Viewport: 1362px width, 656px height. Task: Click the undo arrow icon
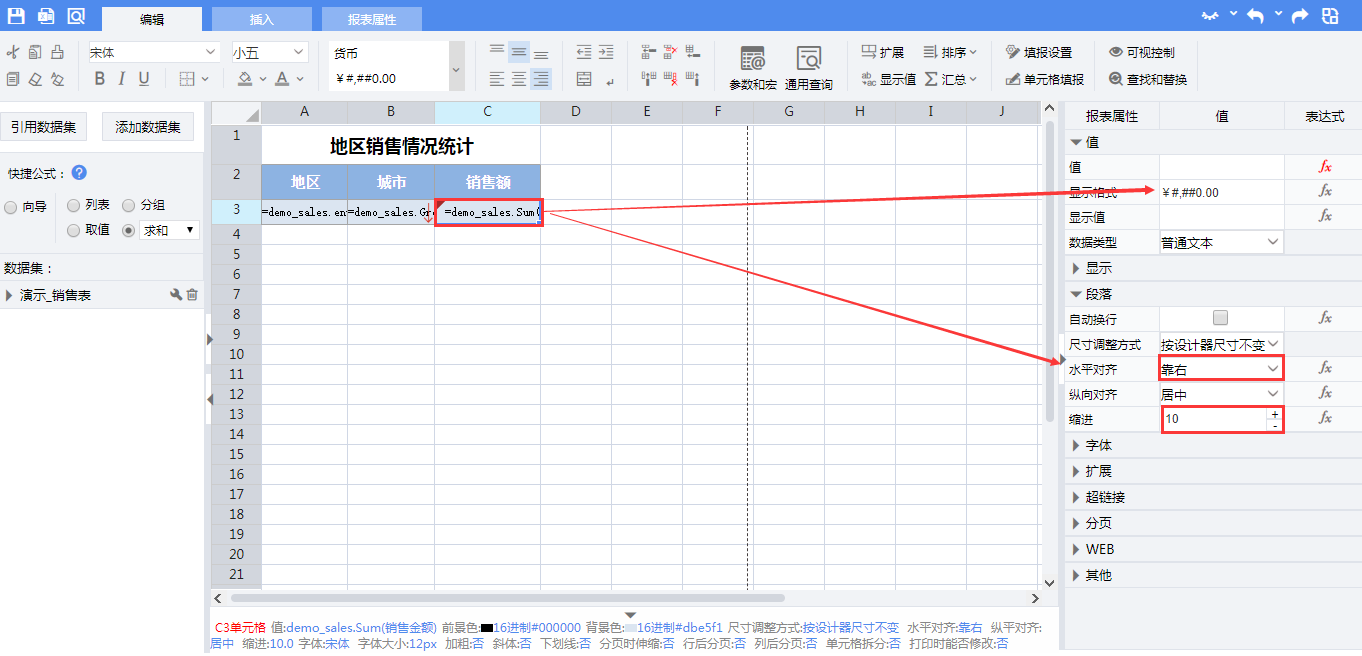1255,16
